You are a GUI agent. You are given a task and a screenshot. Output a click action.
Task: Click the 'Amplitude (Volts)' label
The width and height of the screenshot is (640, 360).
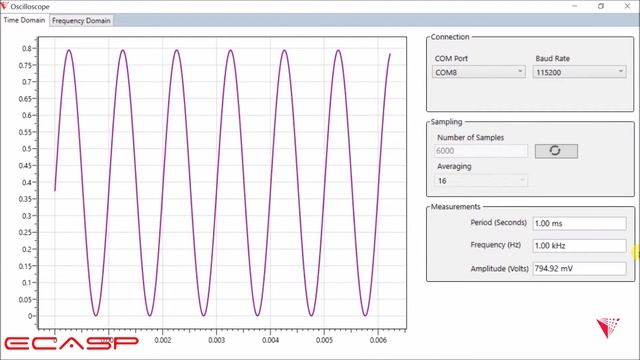pos(499,269)
